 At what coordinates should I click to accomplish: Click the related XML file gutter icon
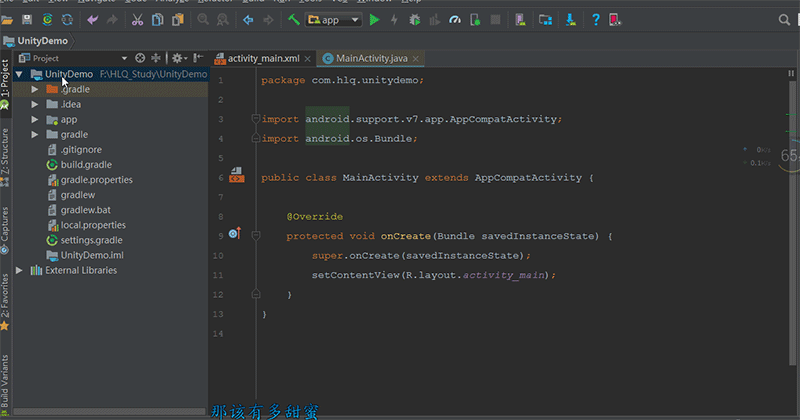[236, 177]
